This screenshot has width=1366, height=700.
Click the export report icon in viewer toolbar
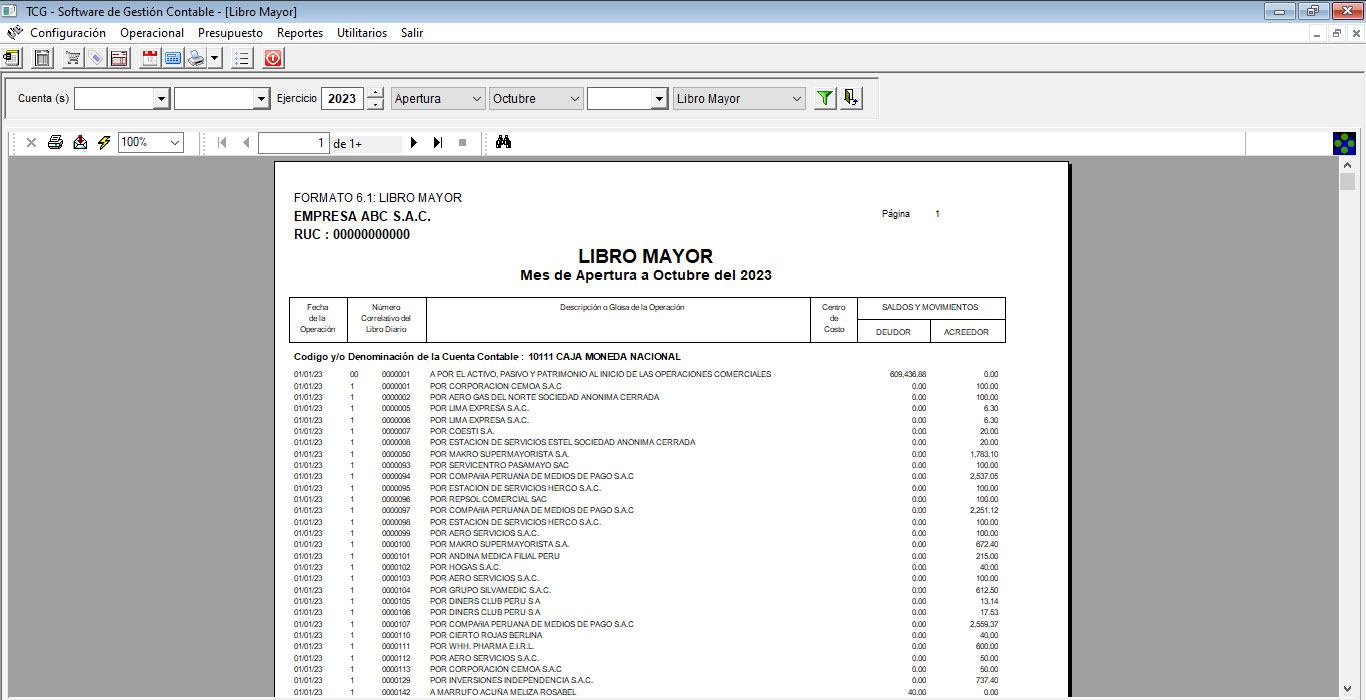pos(80,143)
